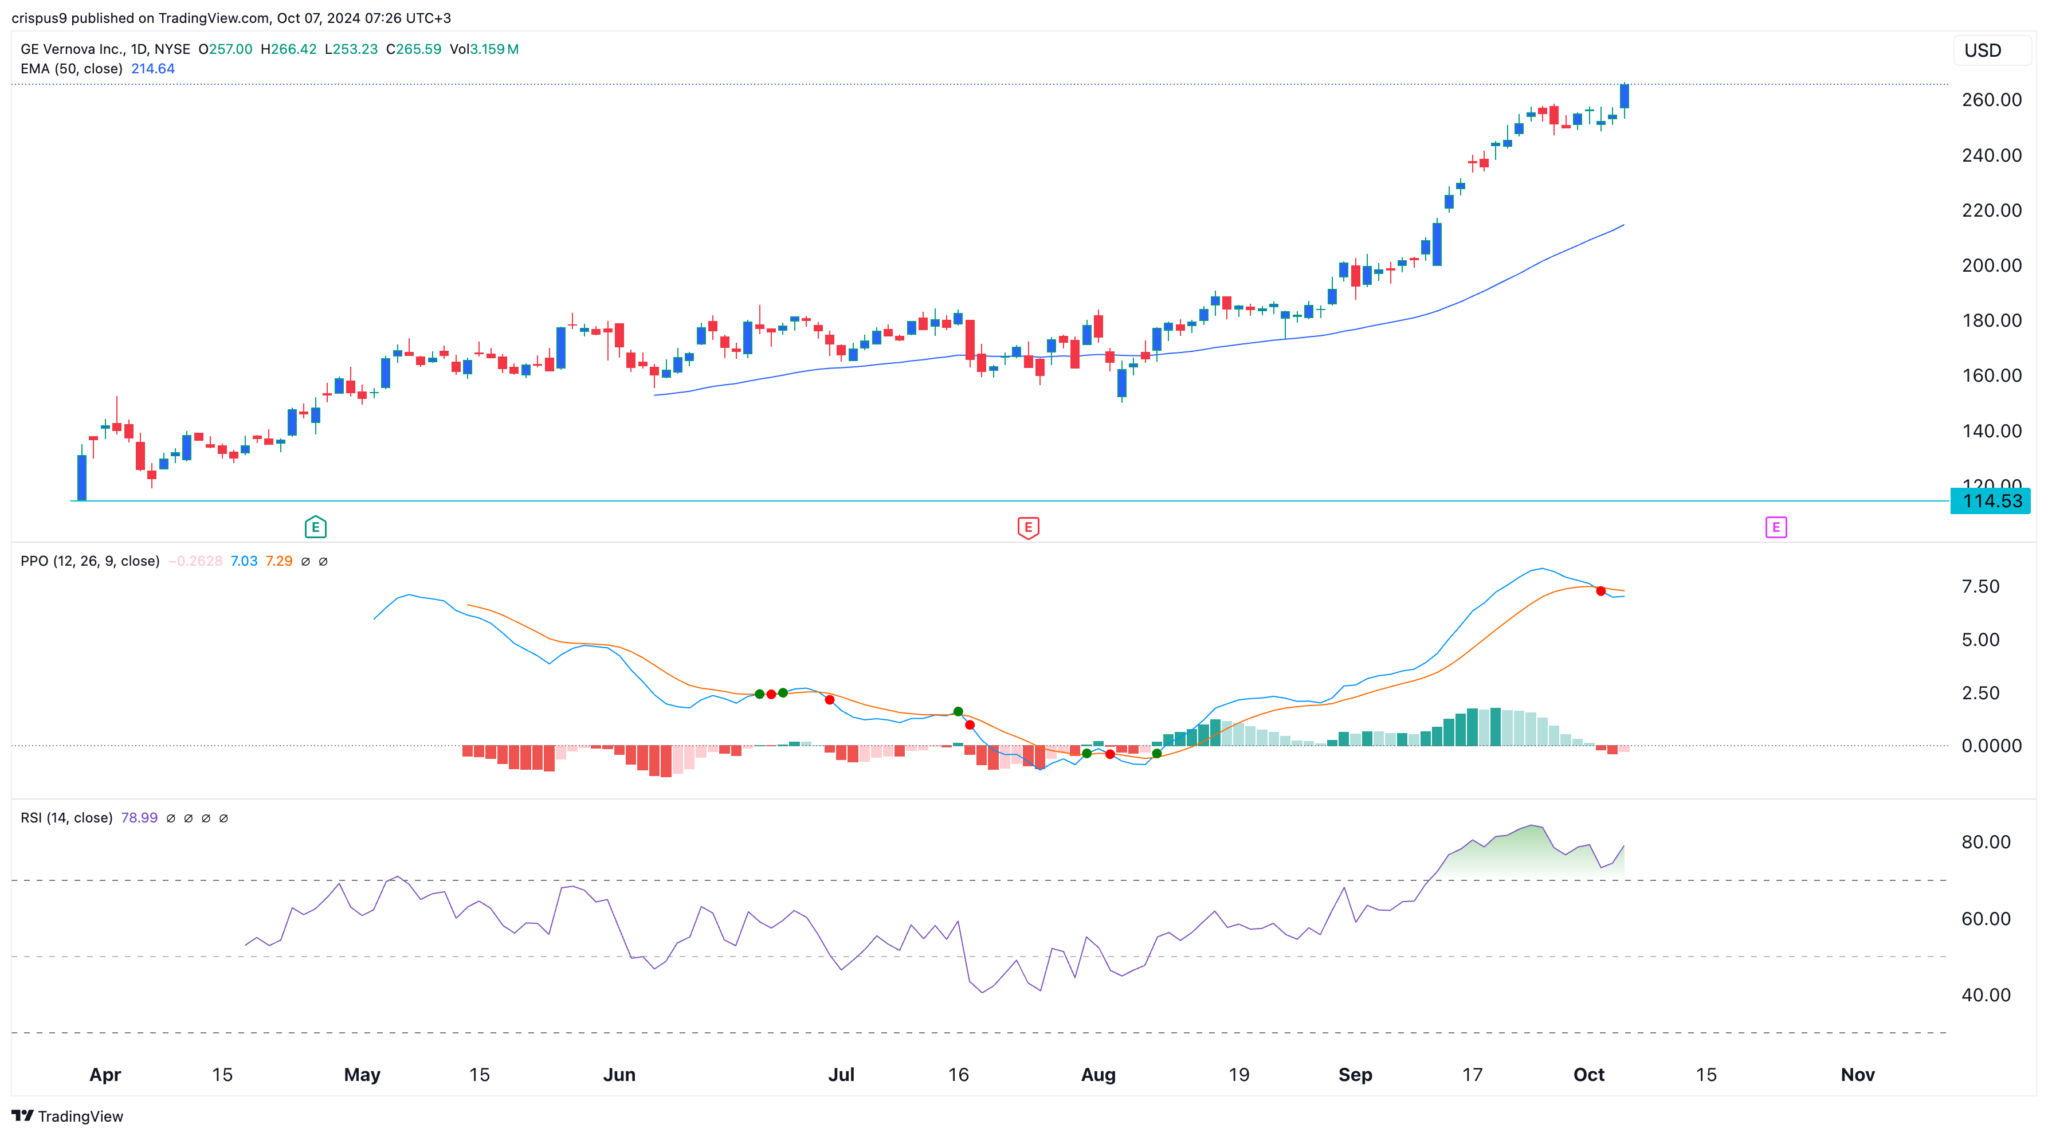Select the first null symbol beside PPO values
Screen dimensions: 2048x1136
306,562
